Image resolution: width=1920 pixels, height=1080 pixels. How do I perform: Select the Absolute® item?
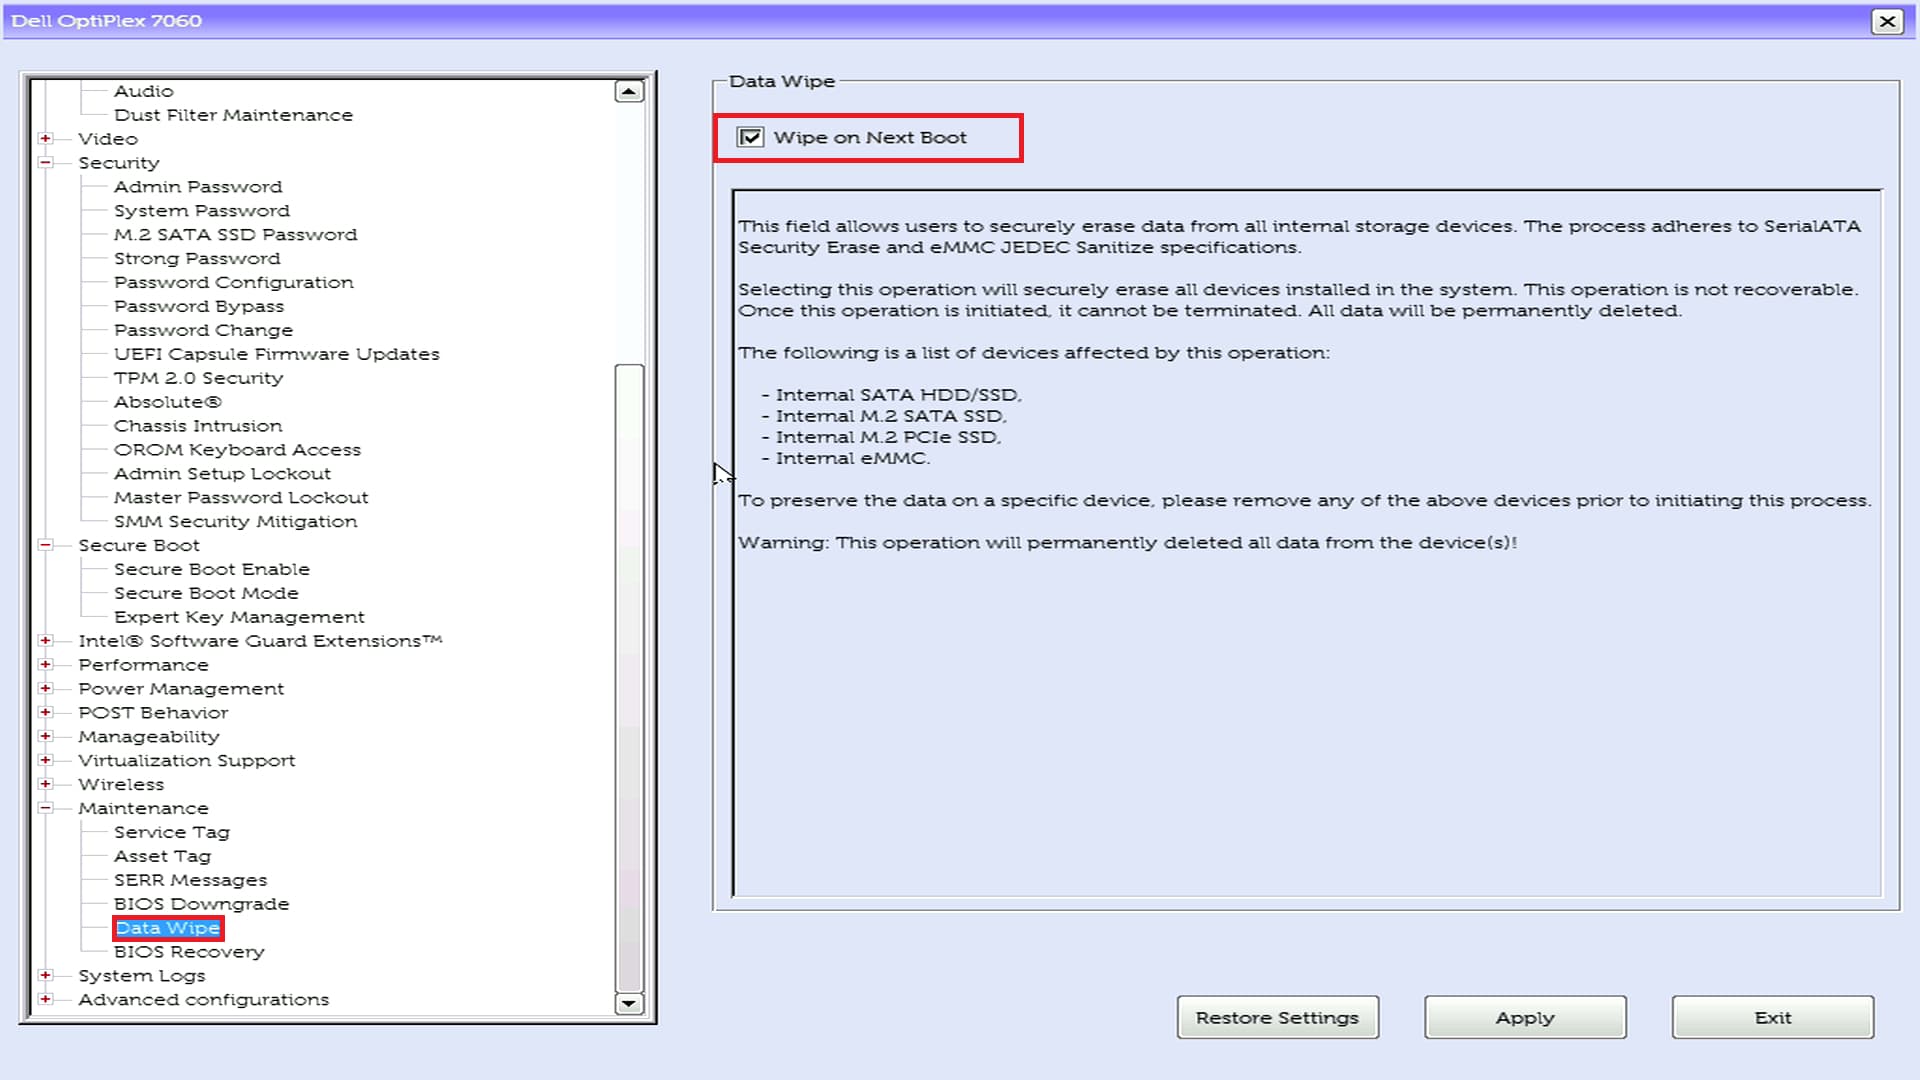coord(167,402)
